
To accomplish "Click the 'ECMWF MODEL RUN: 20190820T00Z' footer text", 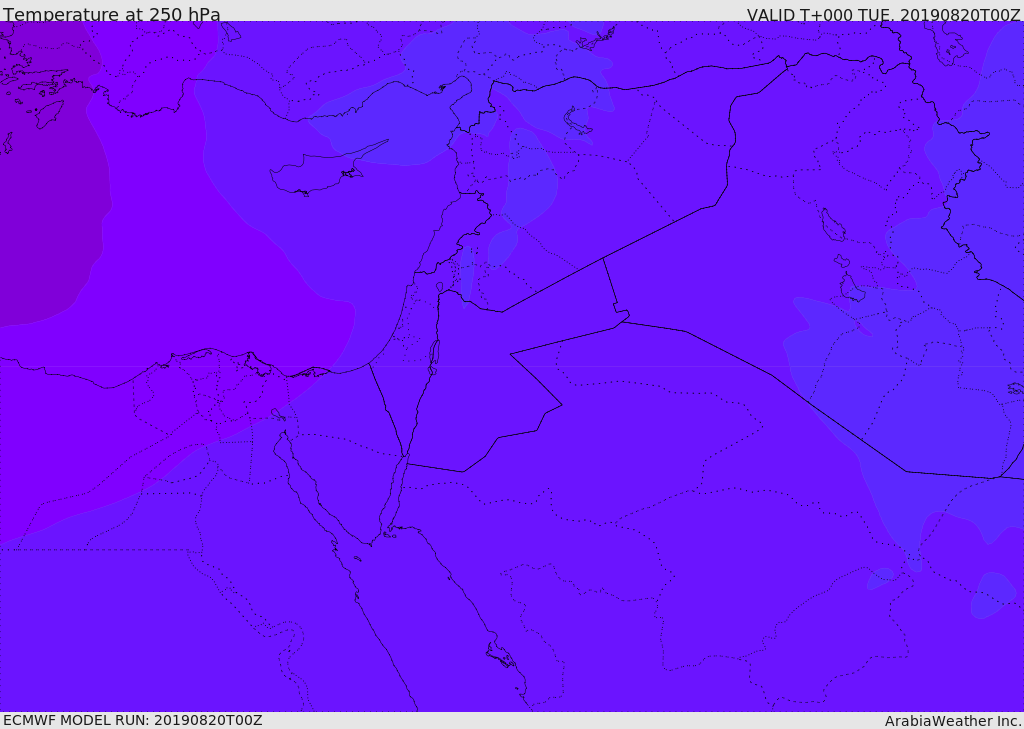I will click(133, 720).
